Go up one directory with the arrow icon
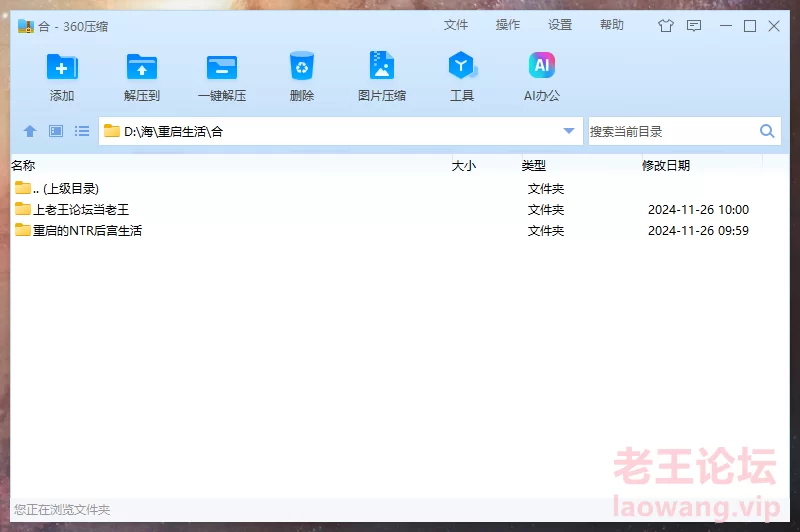This screenshot has height=532, width=800. [x=30, y=131]
